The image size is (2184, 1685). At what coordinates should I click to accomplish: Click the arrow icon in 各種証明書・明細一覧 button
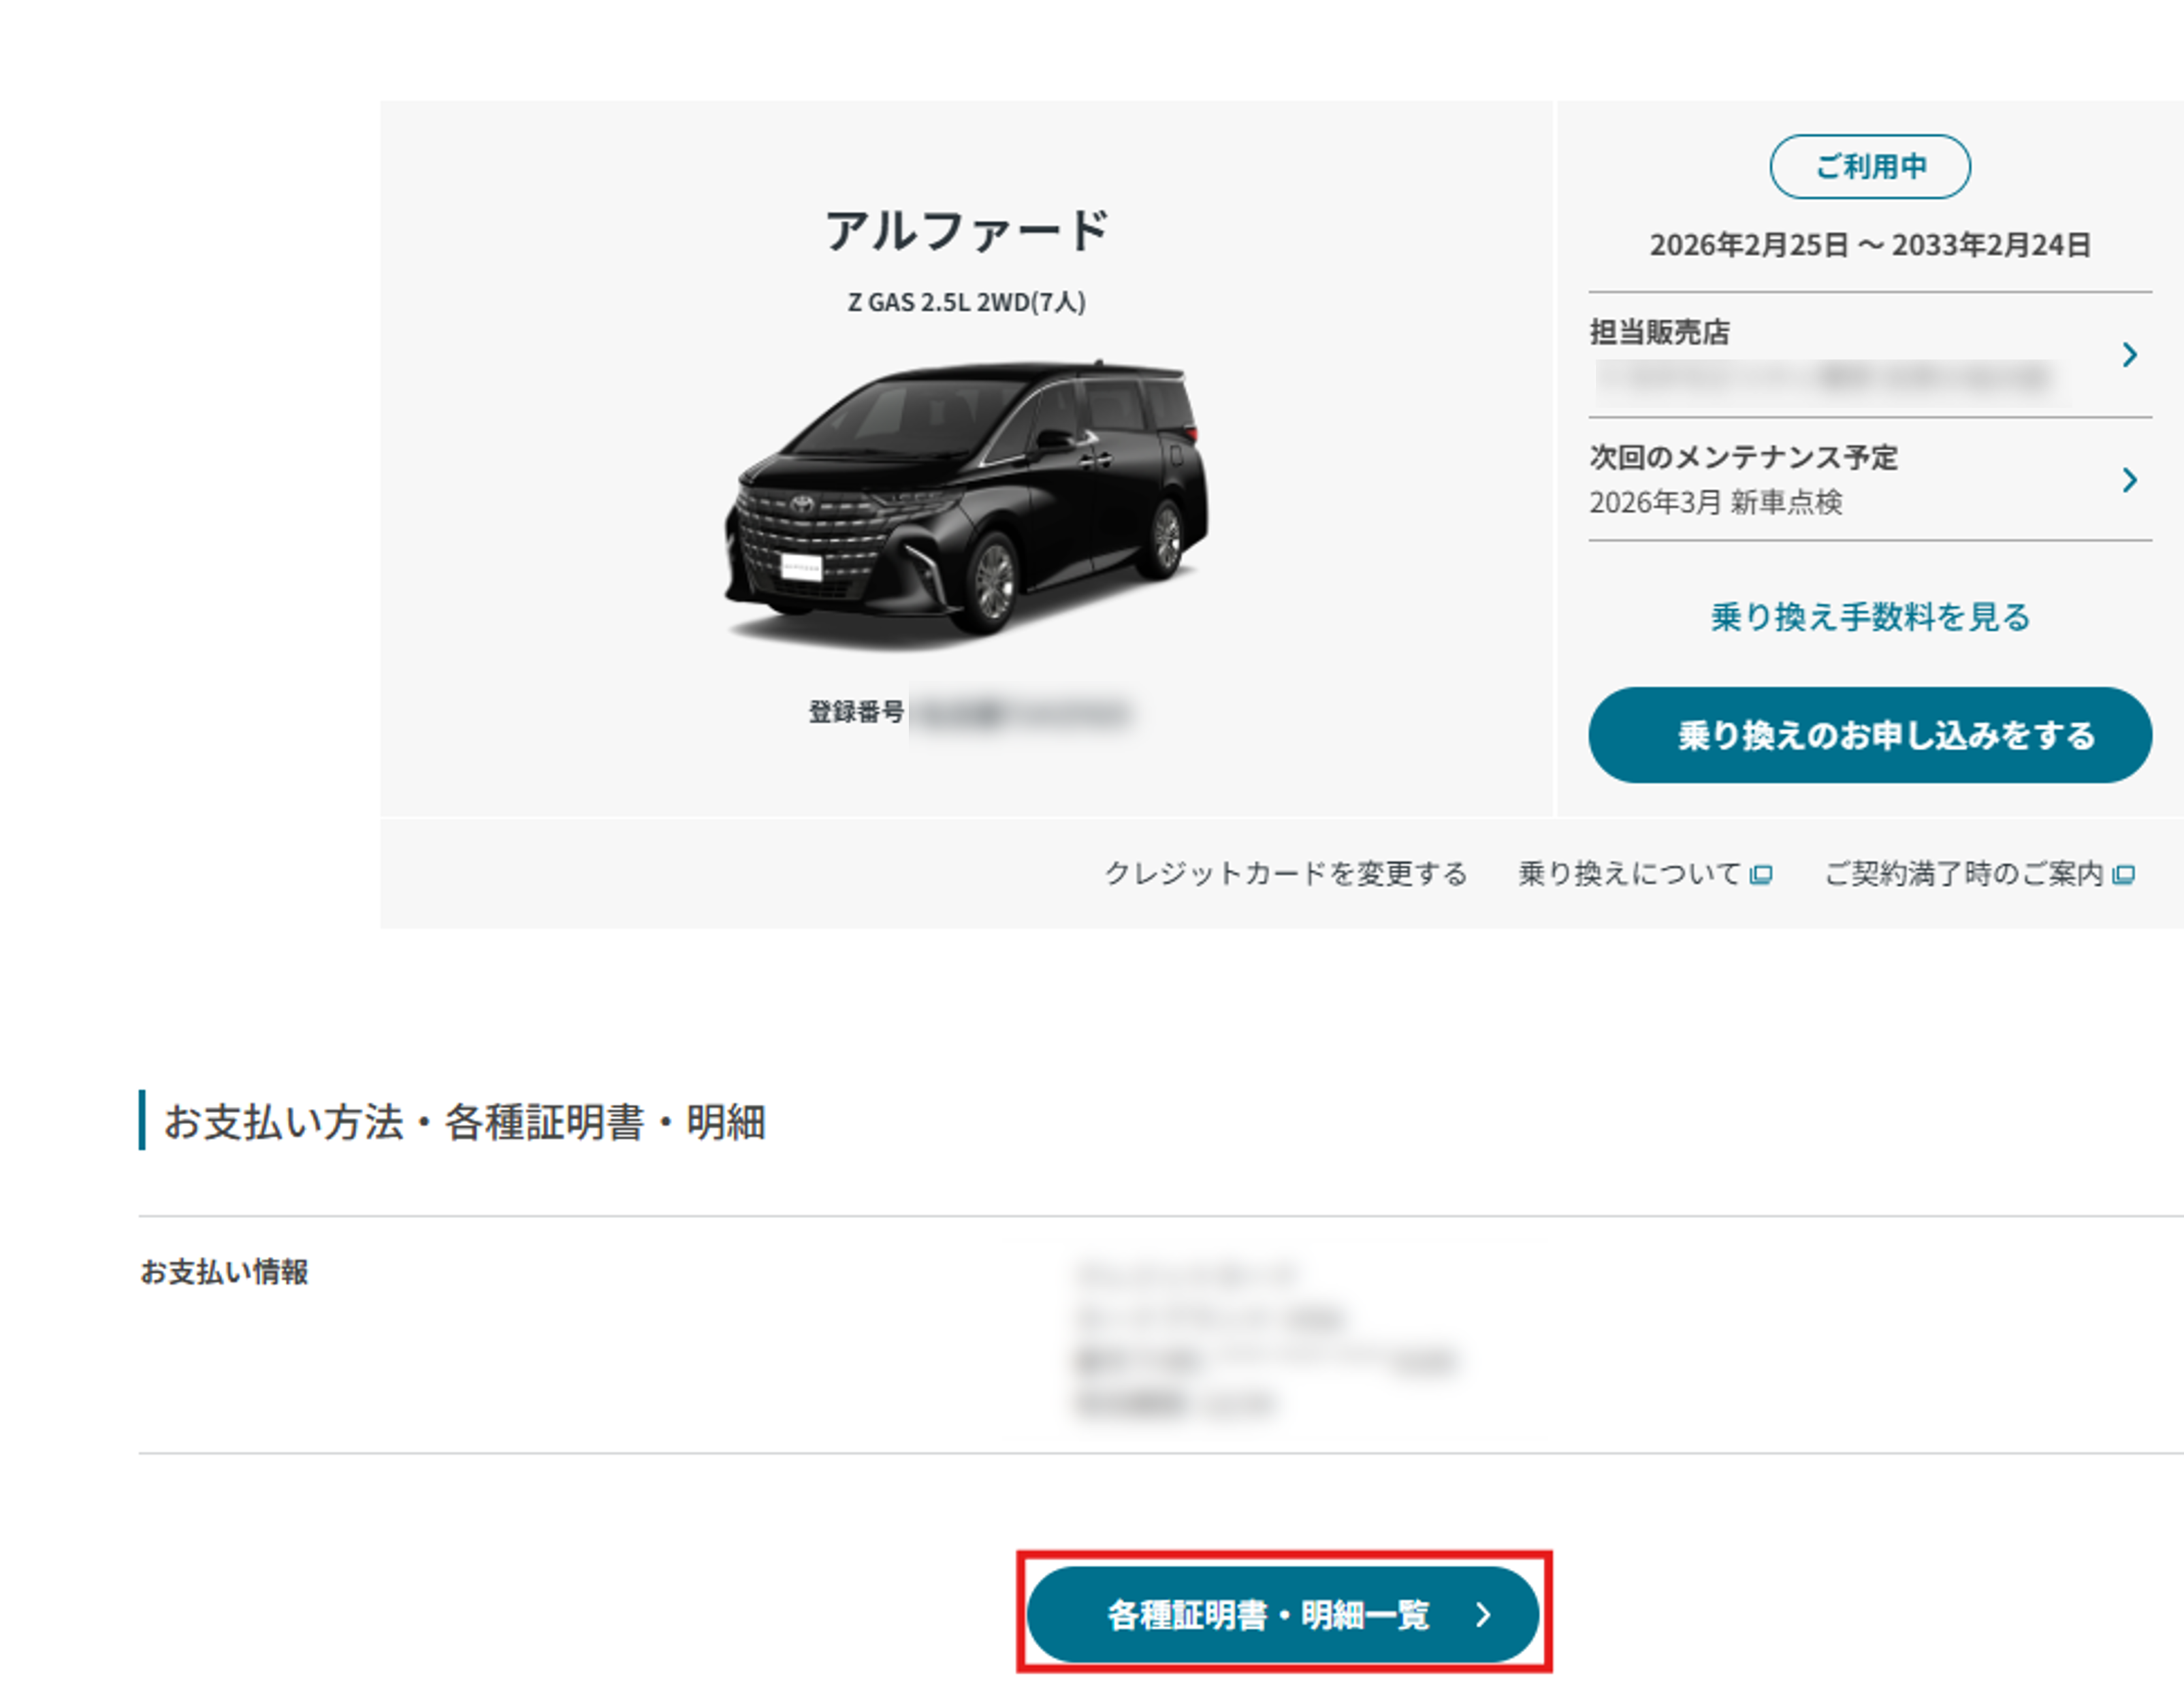coord(1484,1614)
